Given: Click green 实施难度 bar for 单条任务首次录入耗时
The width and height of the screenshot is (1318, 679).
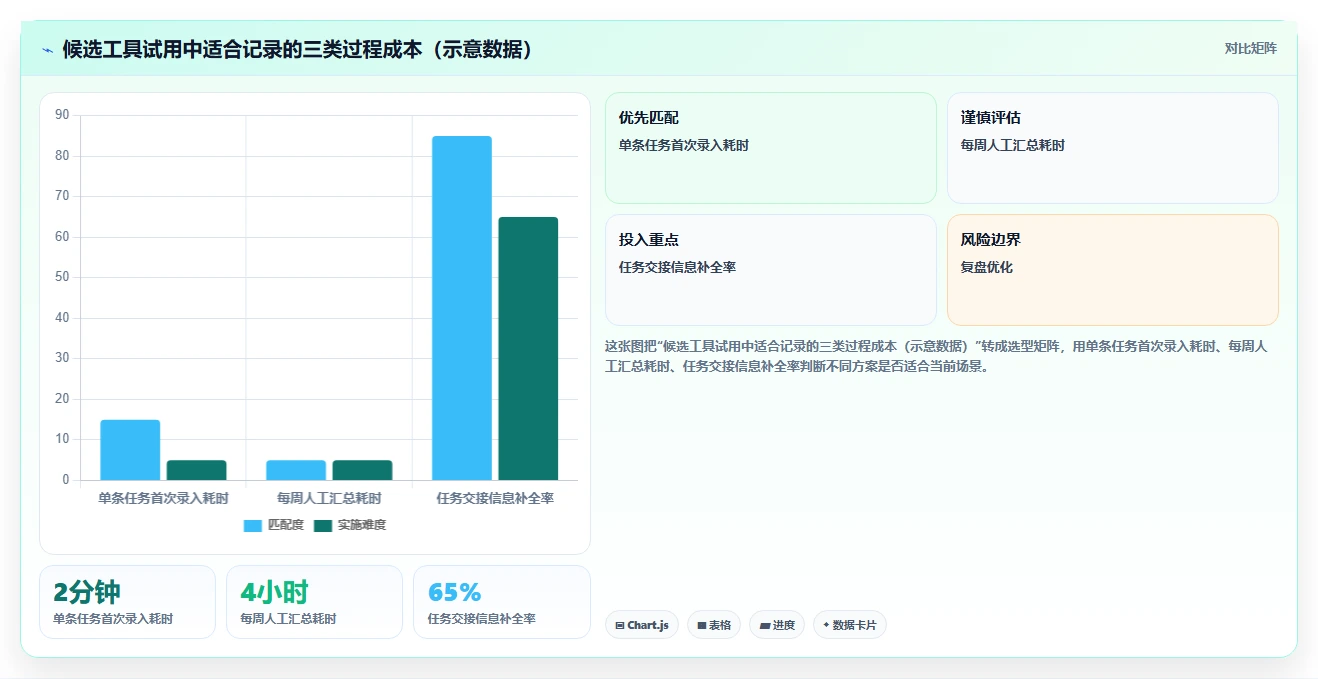Looking at the screenshot, I should click(196, 470).
